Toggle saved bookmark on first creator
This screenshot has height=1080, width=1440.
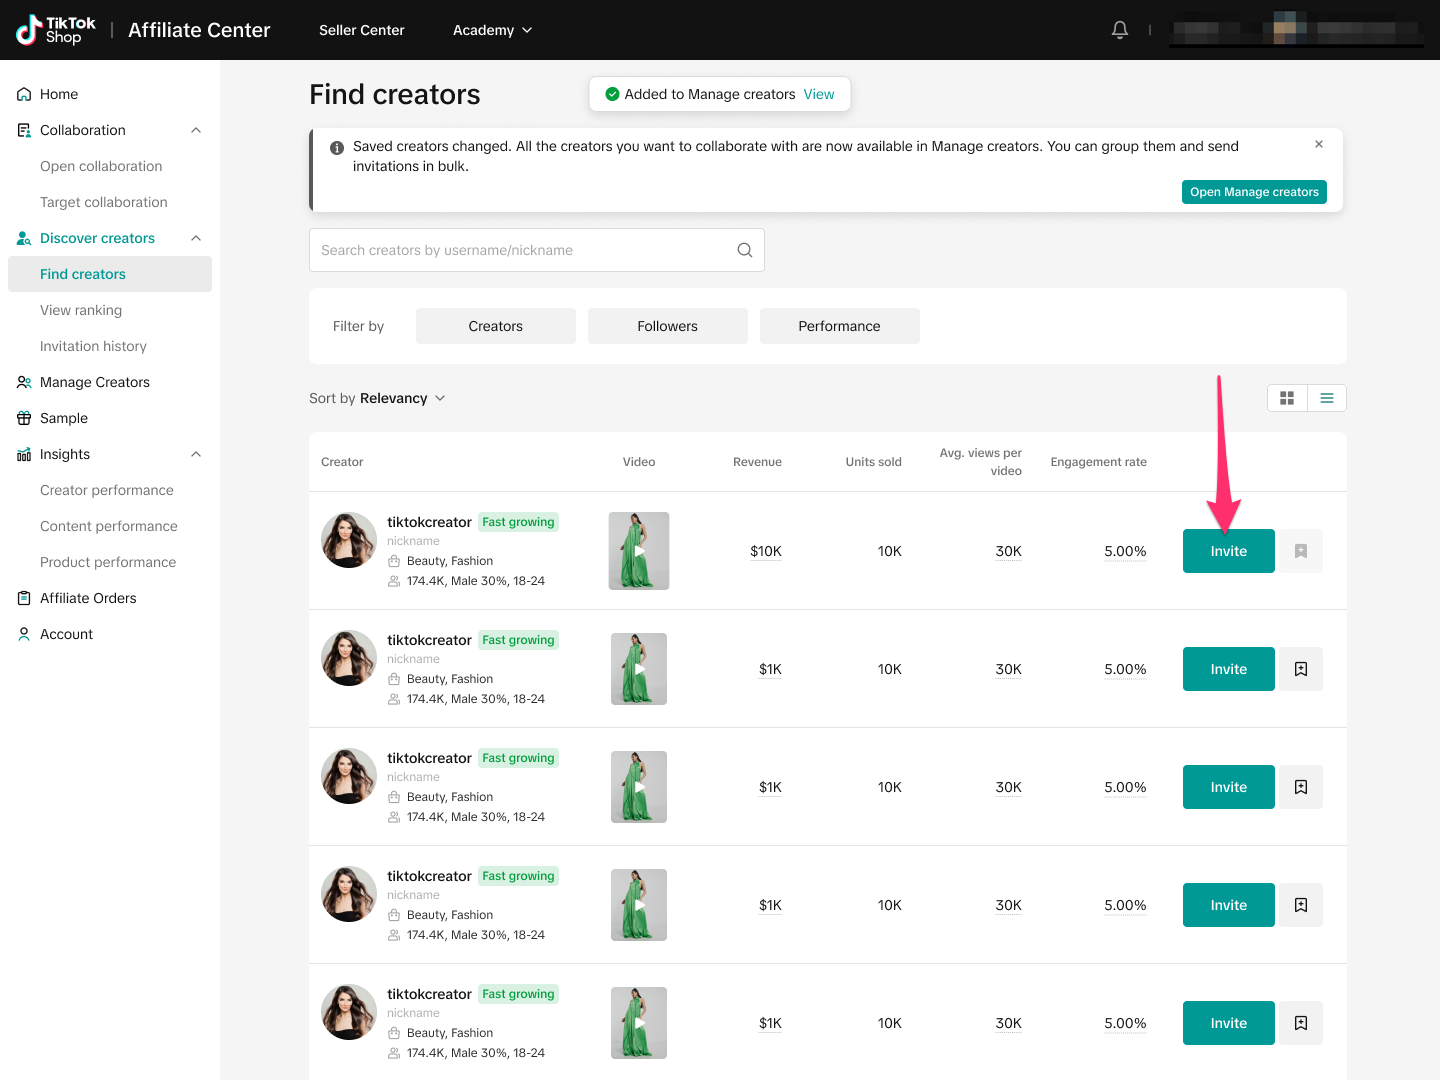1301,551
